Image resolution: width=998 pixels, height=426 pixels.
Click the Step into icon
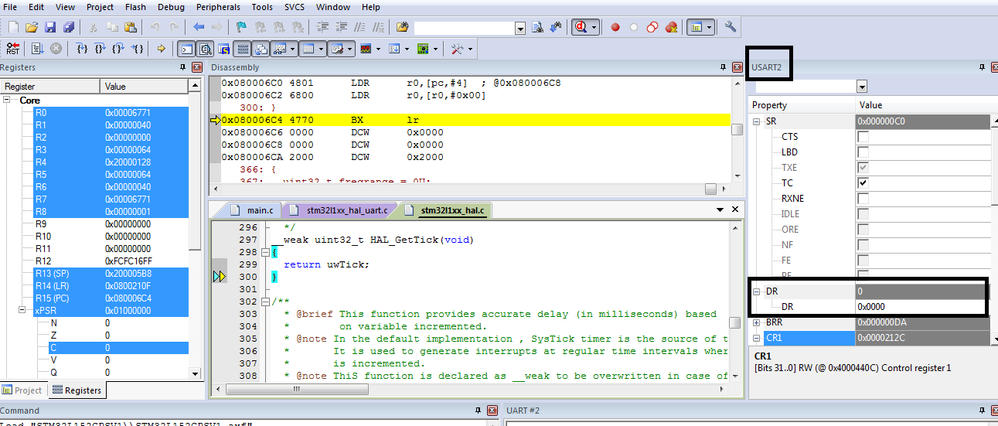(x=81, y=48)
